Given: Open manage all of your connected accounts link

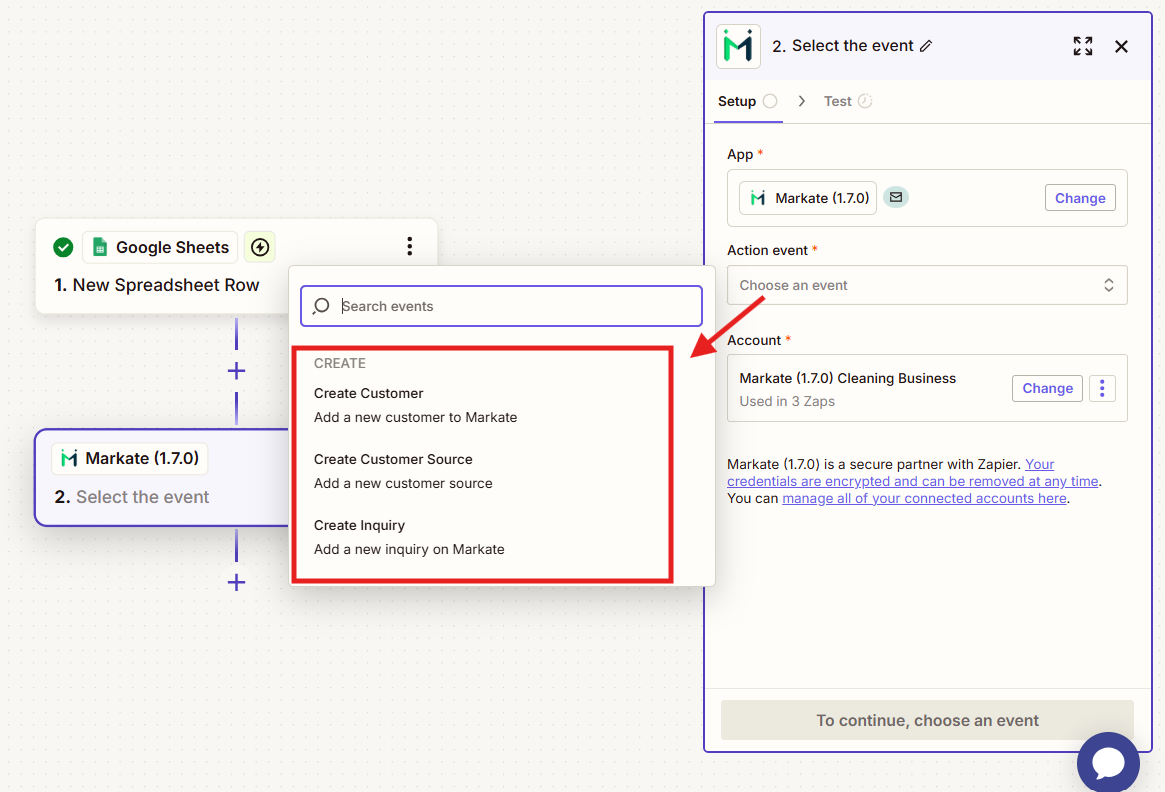Looking at the screenshot, I should 924,499.
